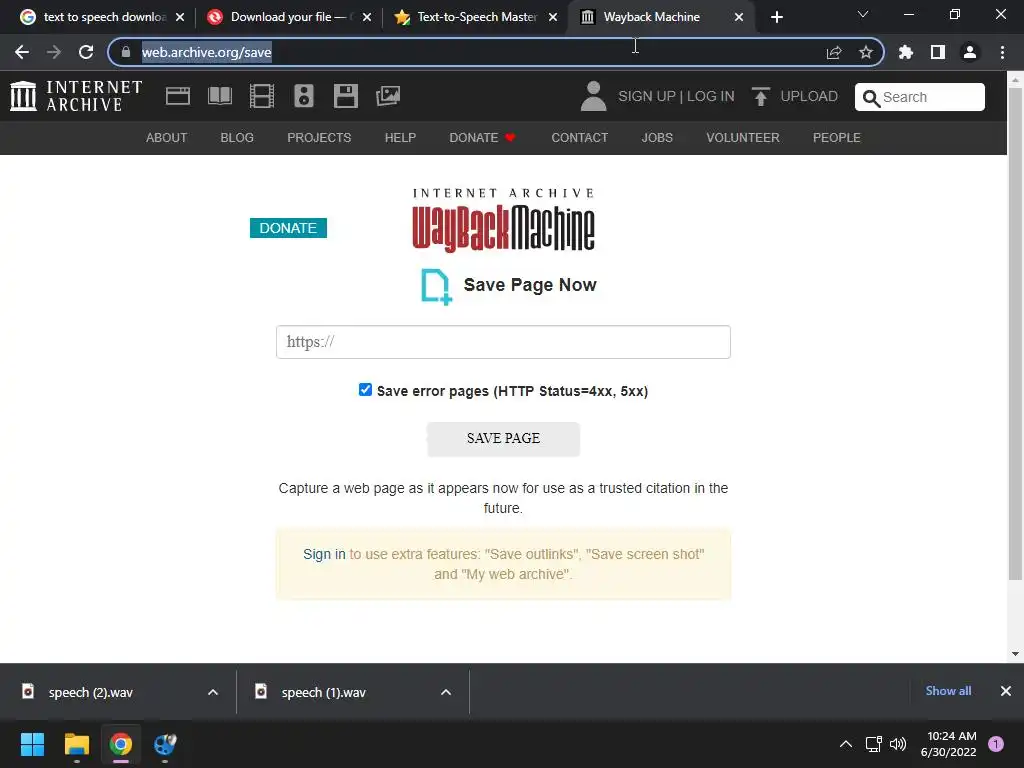The height and width of the screenshot is (768, 1024).
Task: Open the ABOUT menu item
Action: (x=167, y=138)
